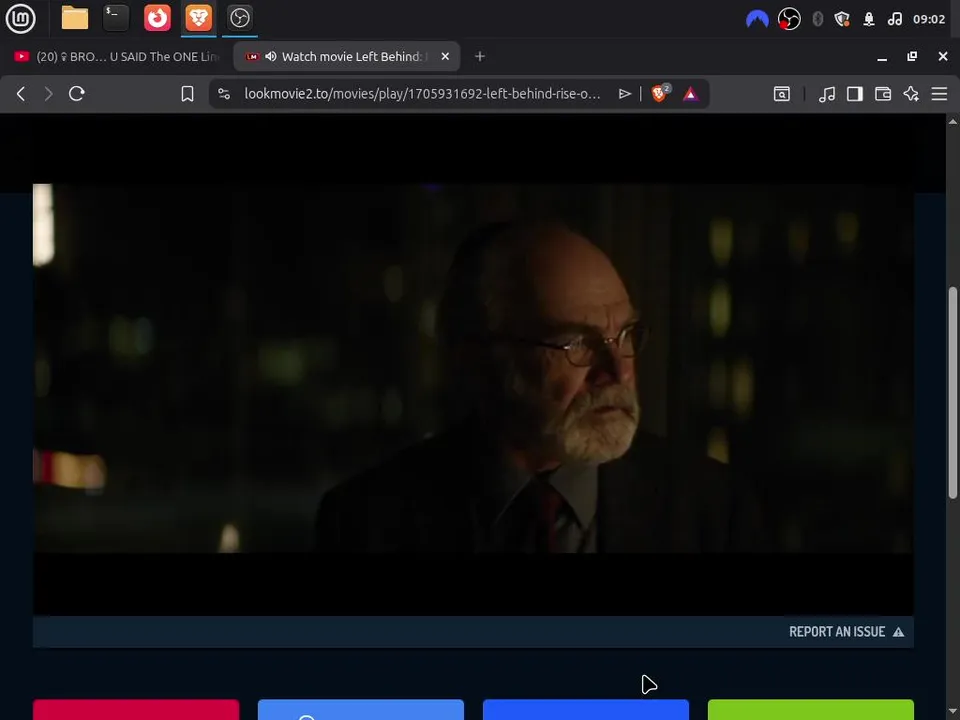
Task: Open the Brave Playlist music icon
Action: coord(827,94)
